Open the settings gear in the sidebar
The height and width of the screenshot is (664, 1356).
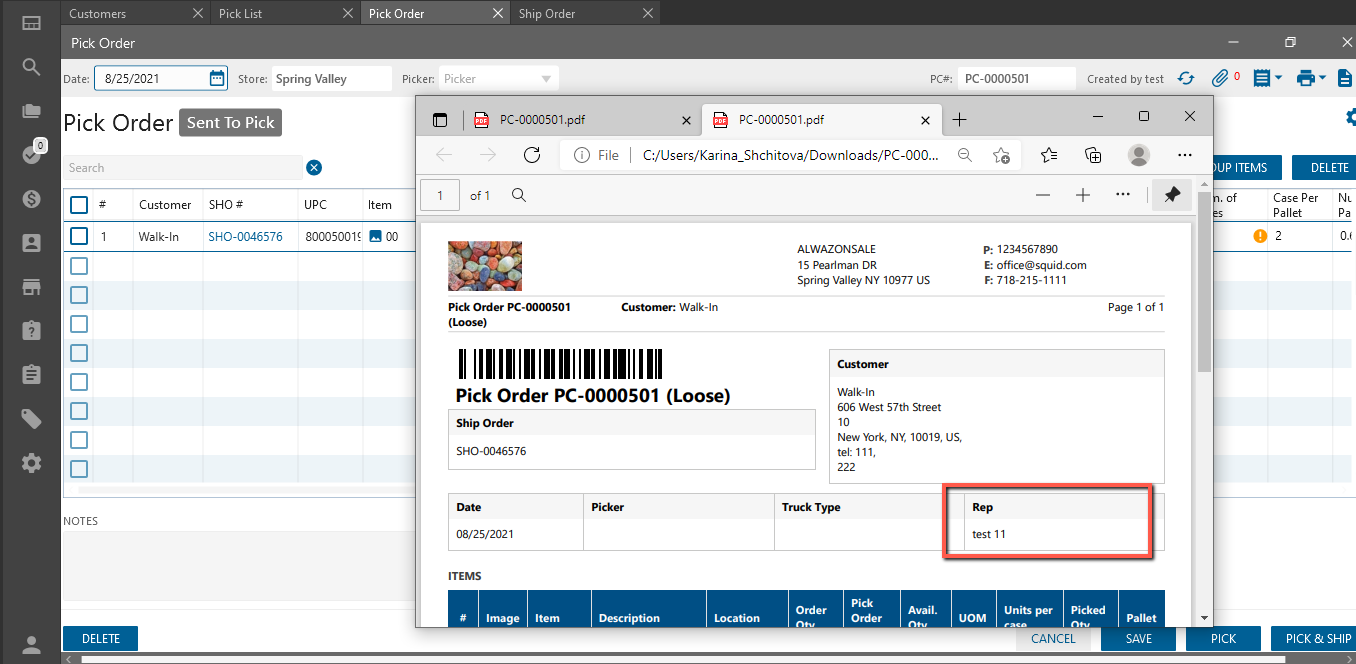point(31,463)
